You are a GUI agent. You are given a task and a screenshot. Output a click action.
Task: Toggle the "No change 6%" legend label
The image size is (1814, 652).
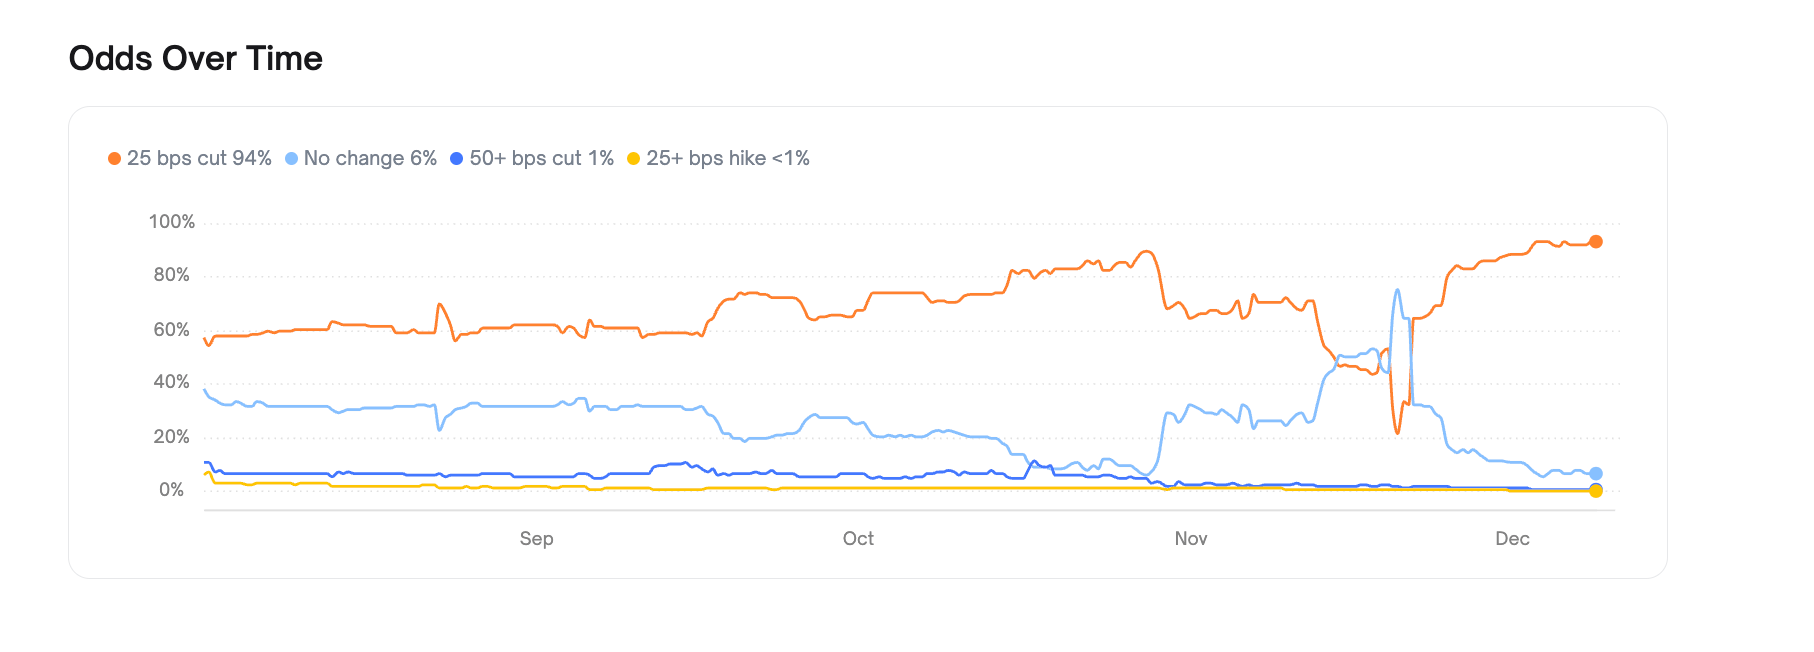(x=370, y=158)
